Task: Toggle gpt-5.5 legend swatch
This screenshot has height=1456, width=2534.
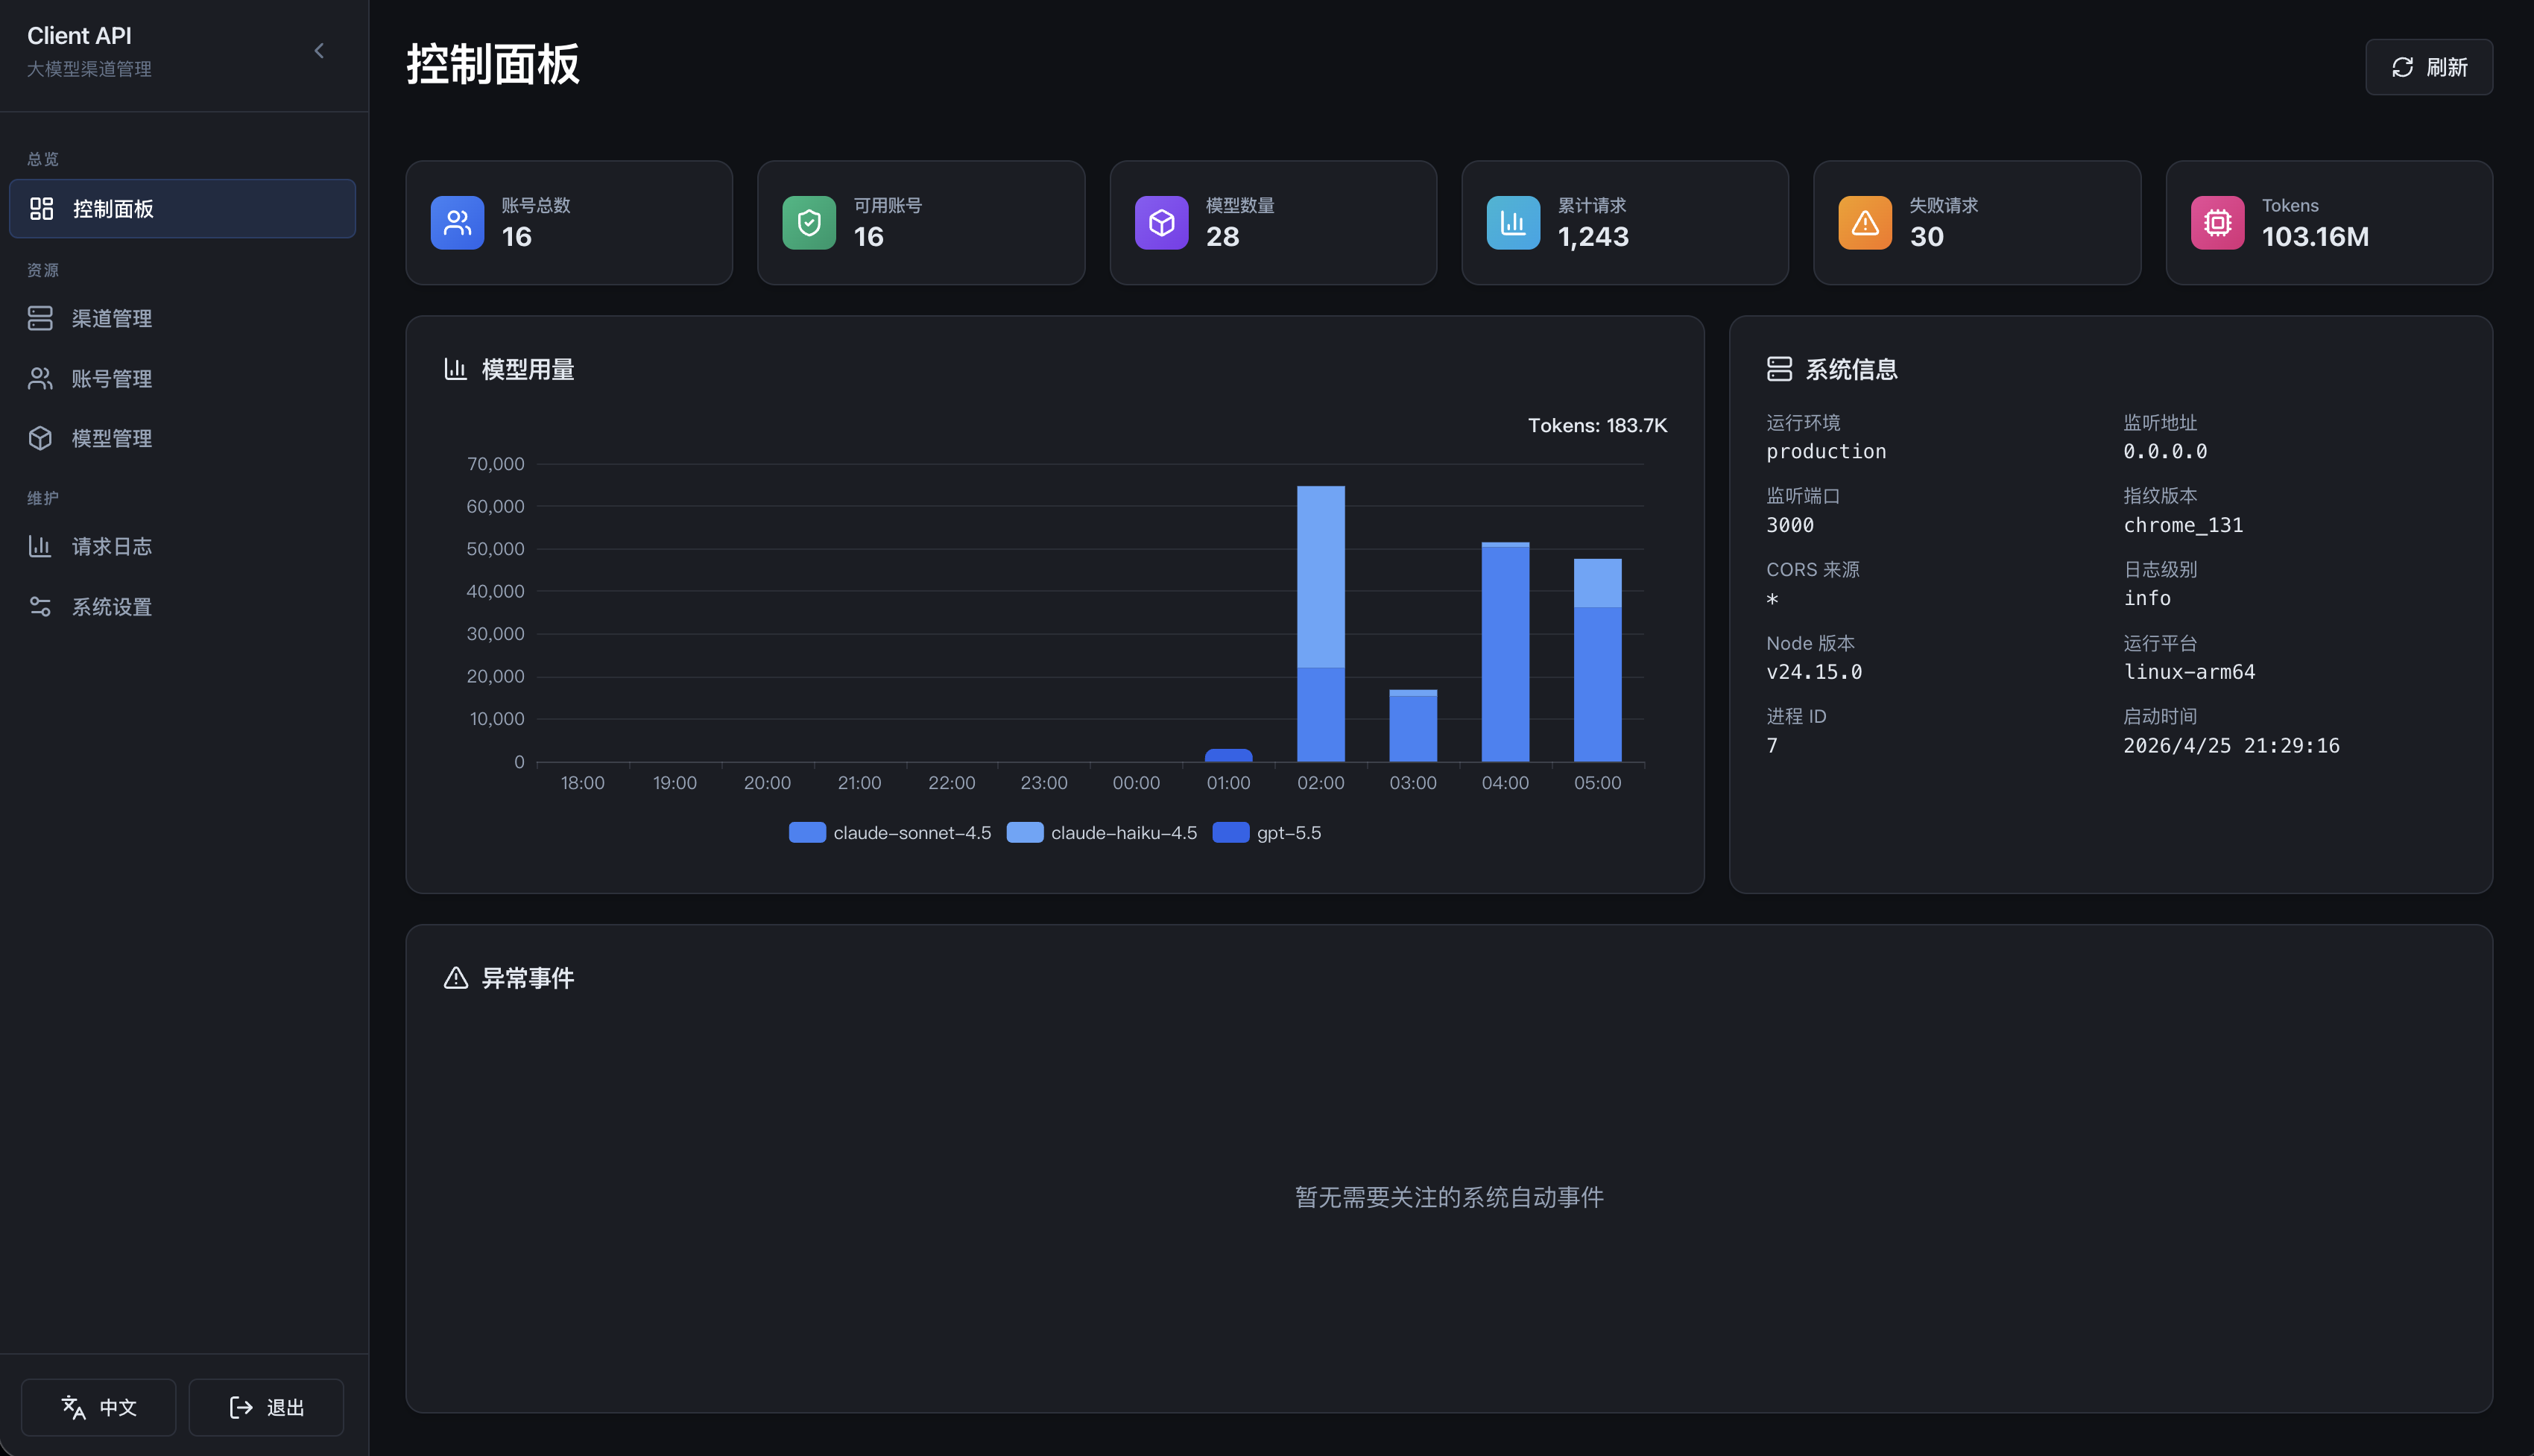Action: 1231,832
